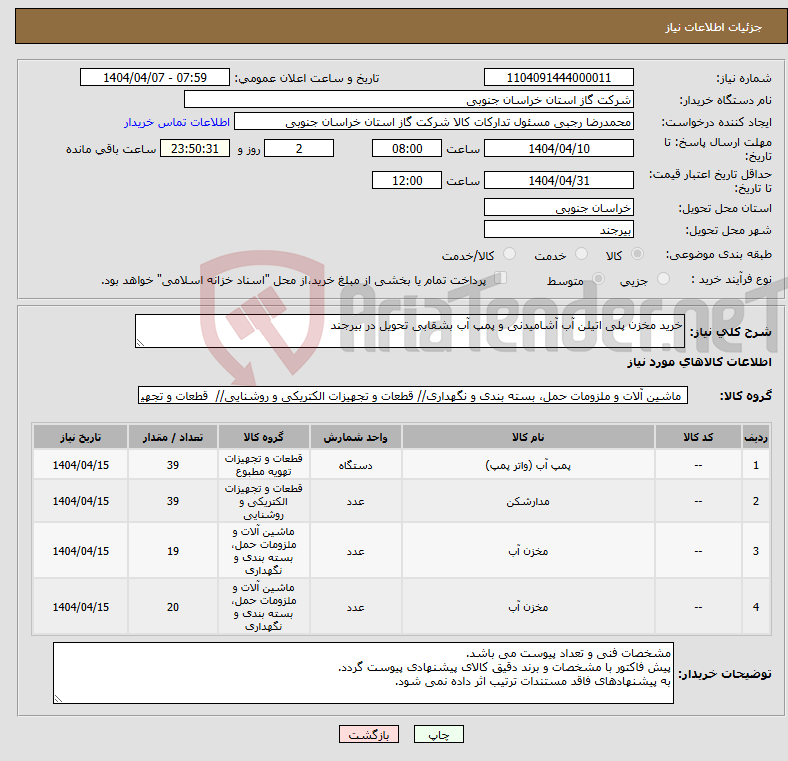Click the دستگاه unit cell

[355, 465]
